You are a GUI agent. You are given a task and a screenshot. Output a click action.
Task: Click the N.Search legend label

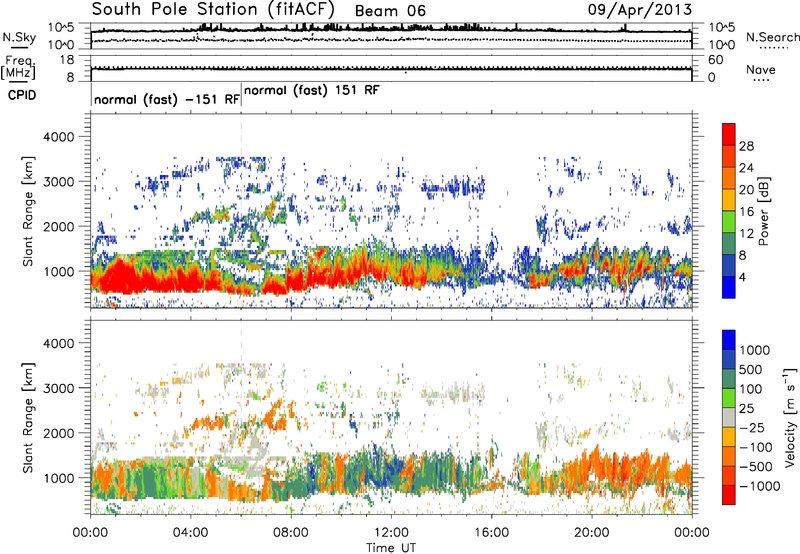773,37
